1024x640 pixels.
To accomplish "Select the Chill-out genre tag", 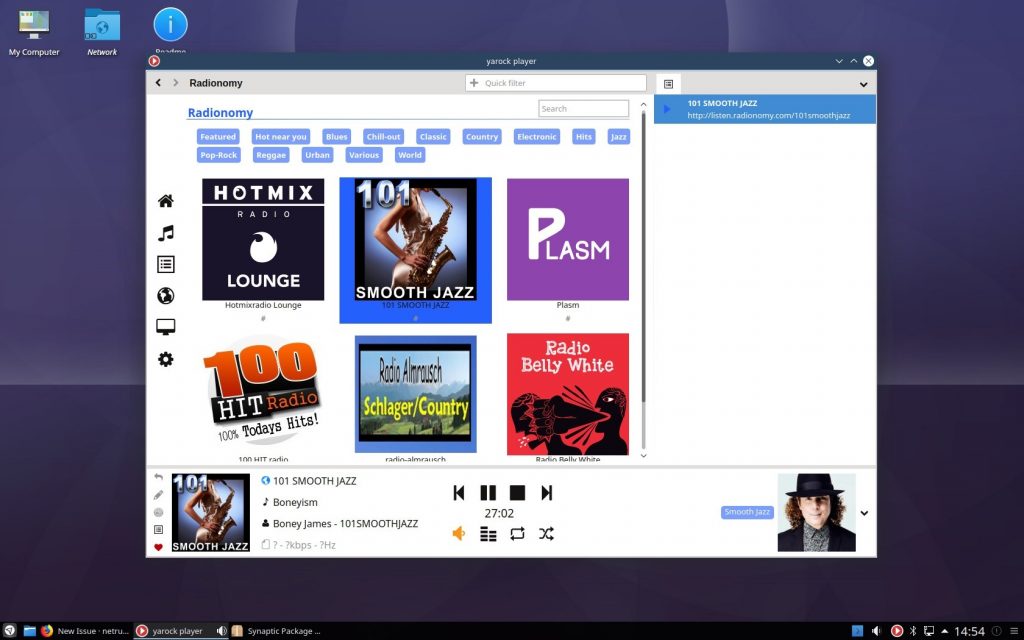I will pos(383,137).
